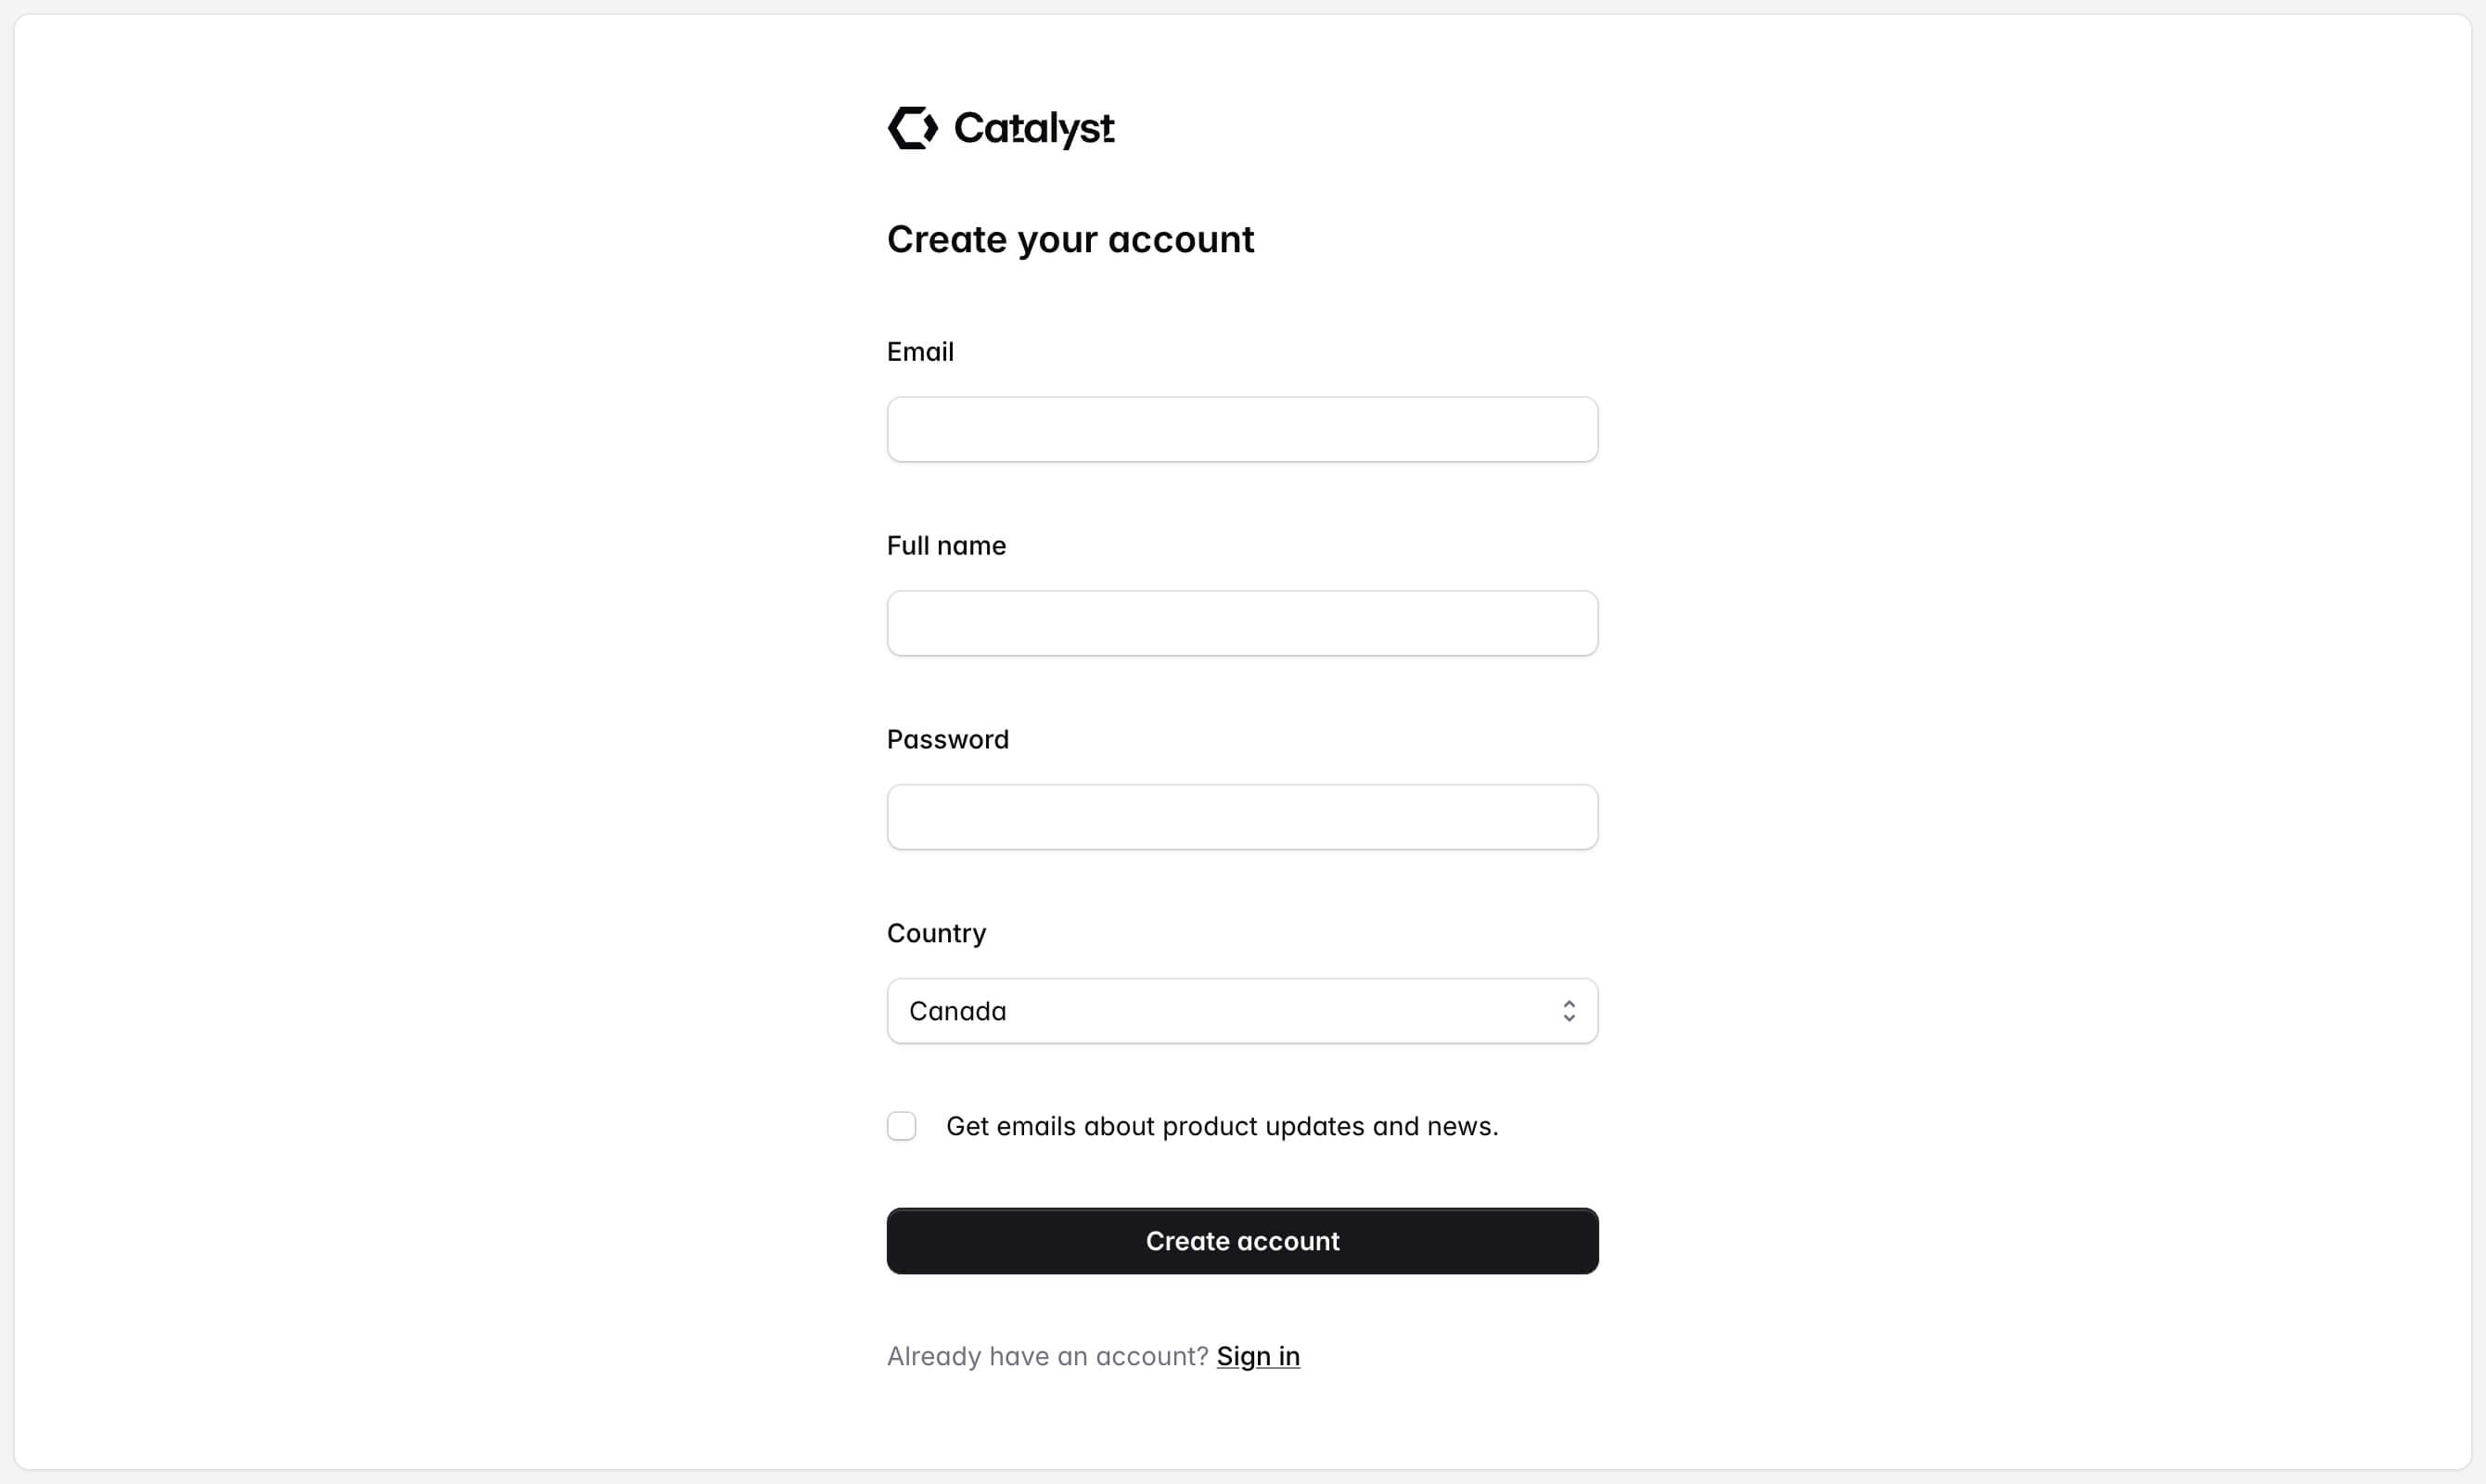The width and height of the screenshot is (2486, 1484).
Task: Click the Password label
Action: [947, 739]
